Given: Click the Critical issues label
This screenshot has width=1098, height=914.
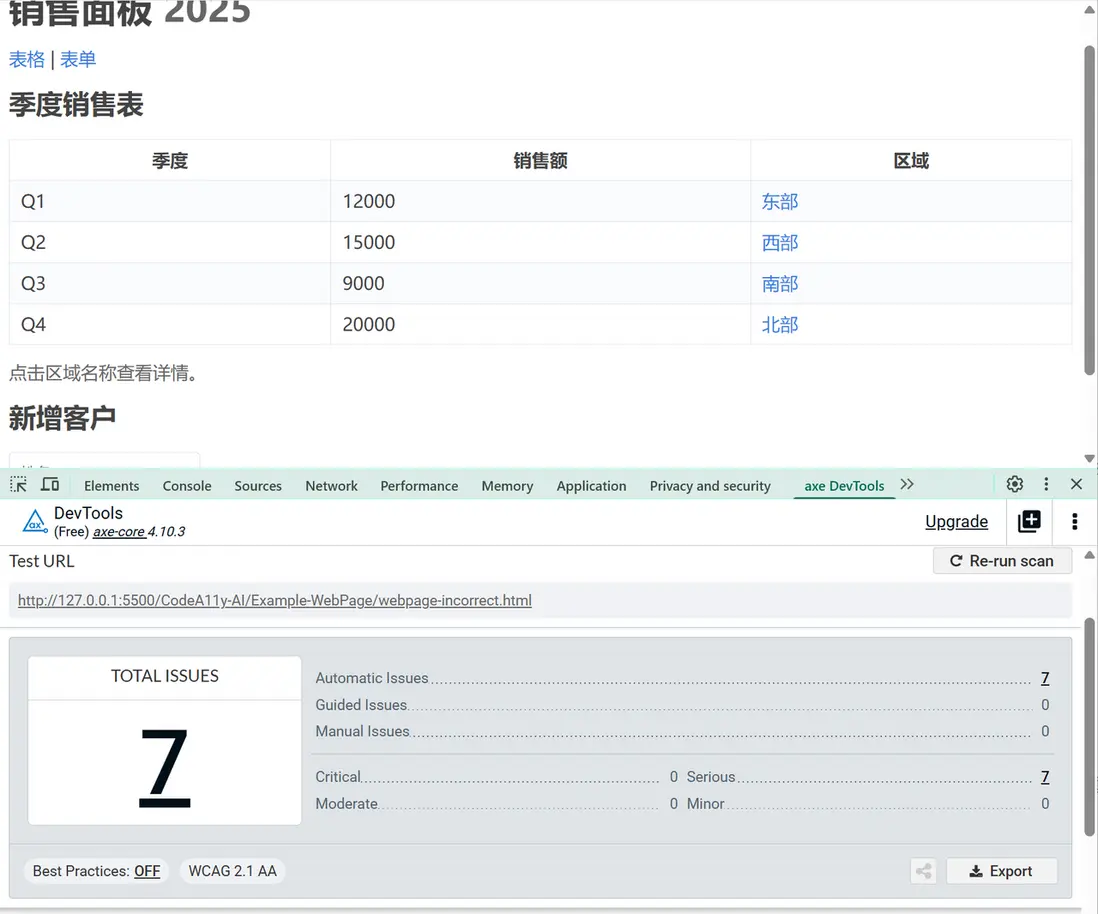Looking at the screenshot, I should 338,777.
